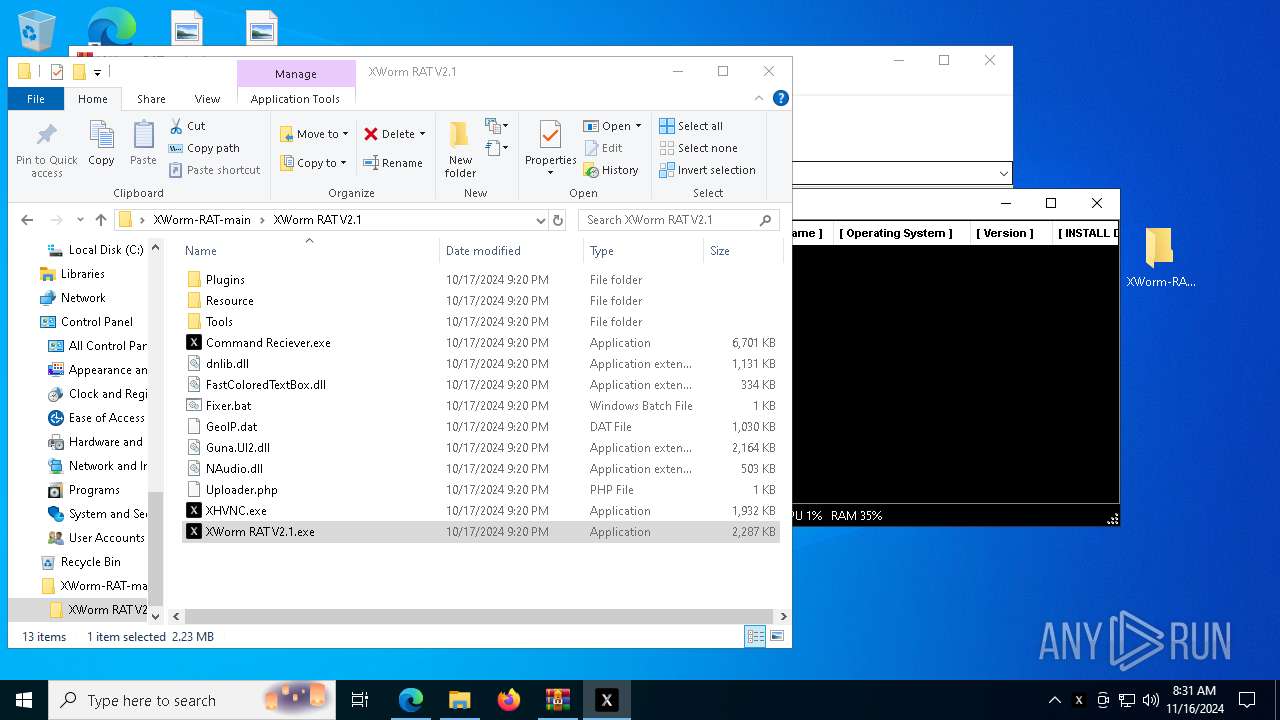Image resolution: width=1280 pixels, height=720 pixels.
Task: Click History in the Open group
Action: coord(610,170)
